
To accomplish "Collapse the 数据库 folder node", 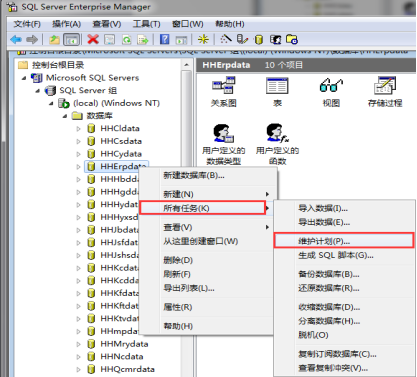I will [x=65, y=116].
